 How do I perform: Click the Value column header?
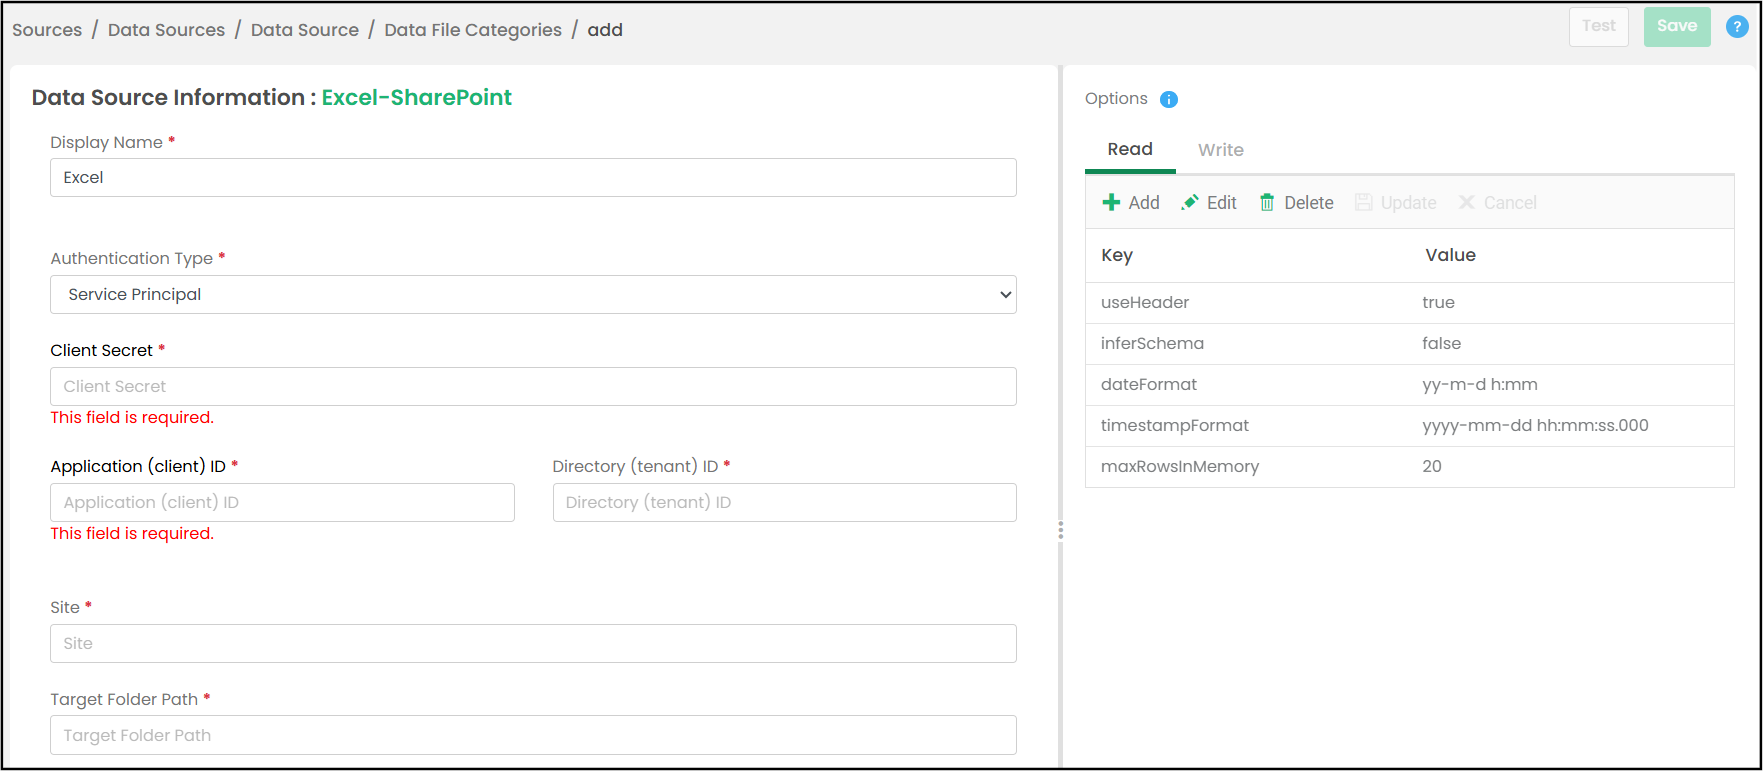[1450, 255]
